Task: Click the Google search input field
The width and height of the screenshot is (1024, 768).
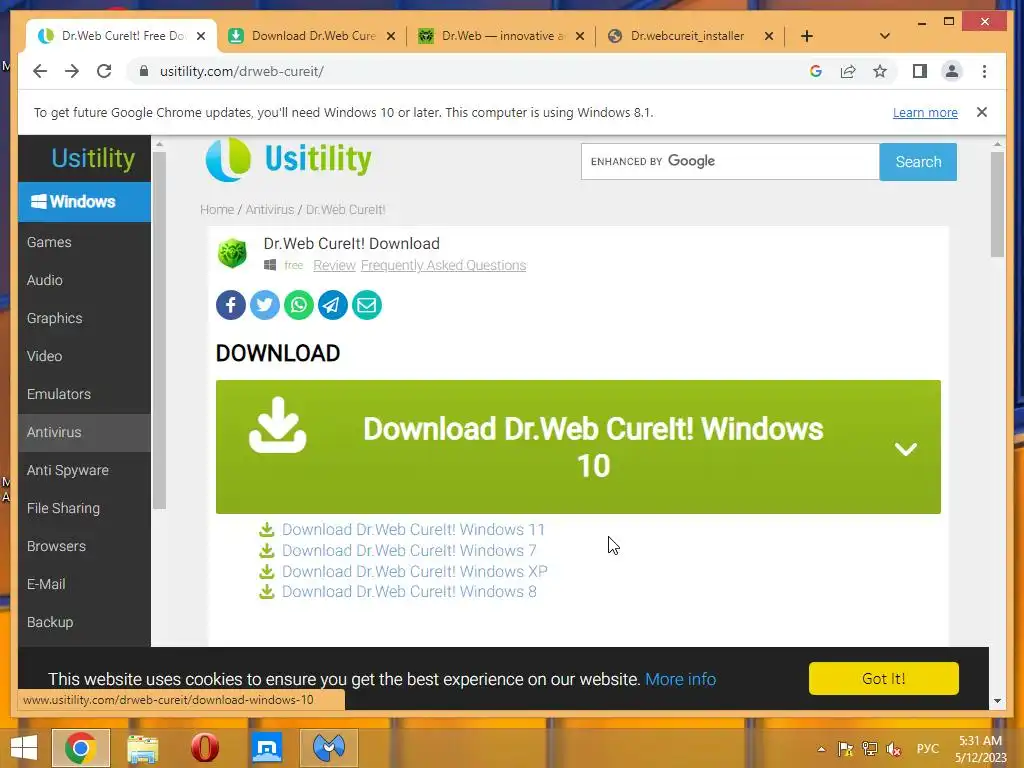Action: point(730,161)
